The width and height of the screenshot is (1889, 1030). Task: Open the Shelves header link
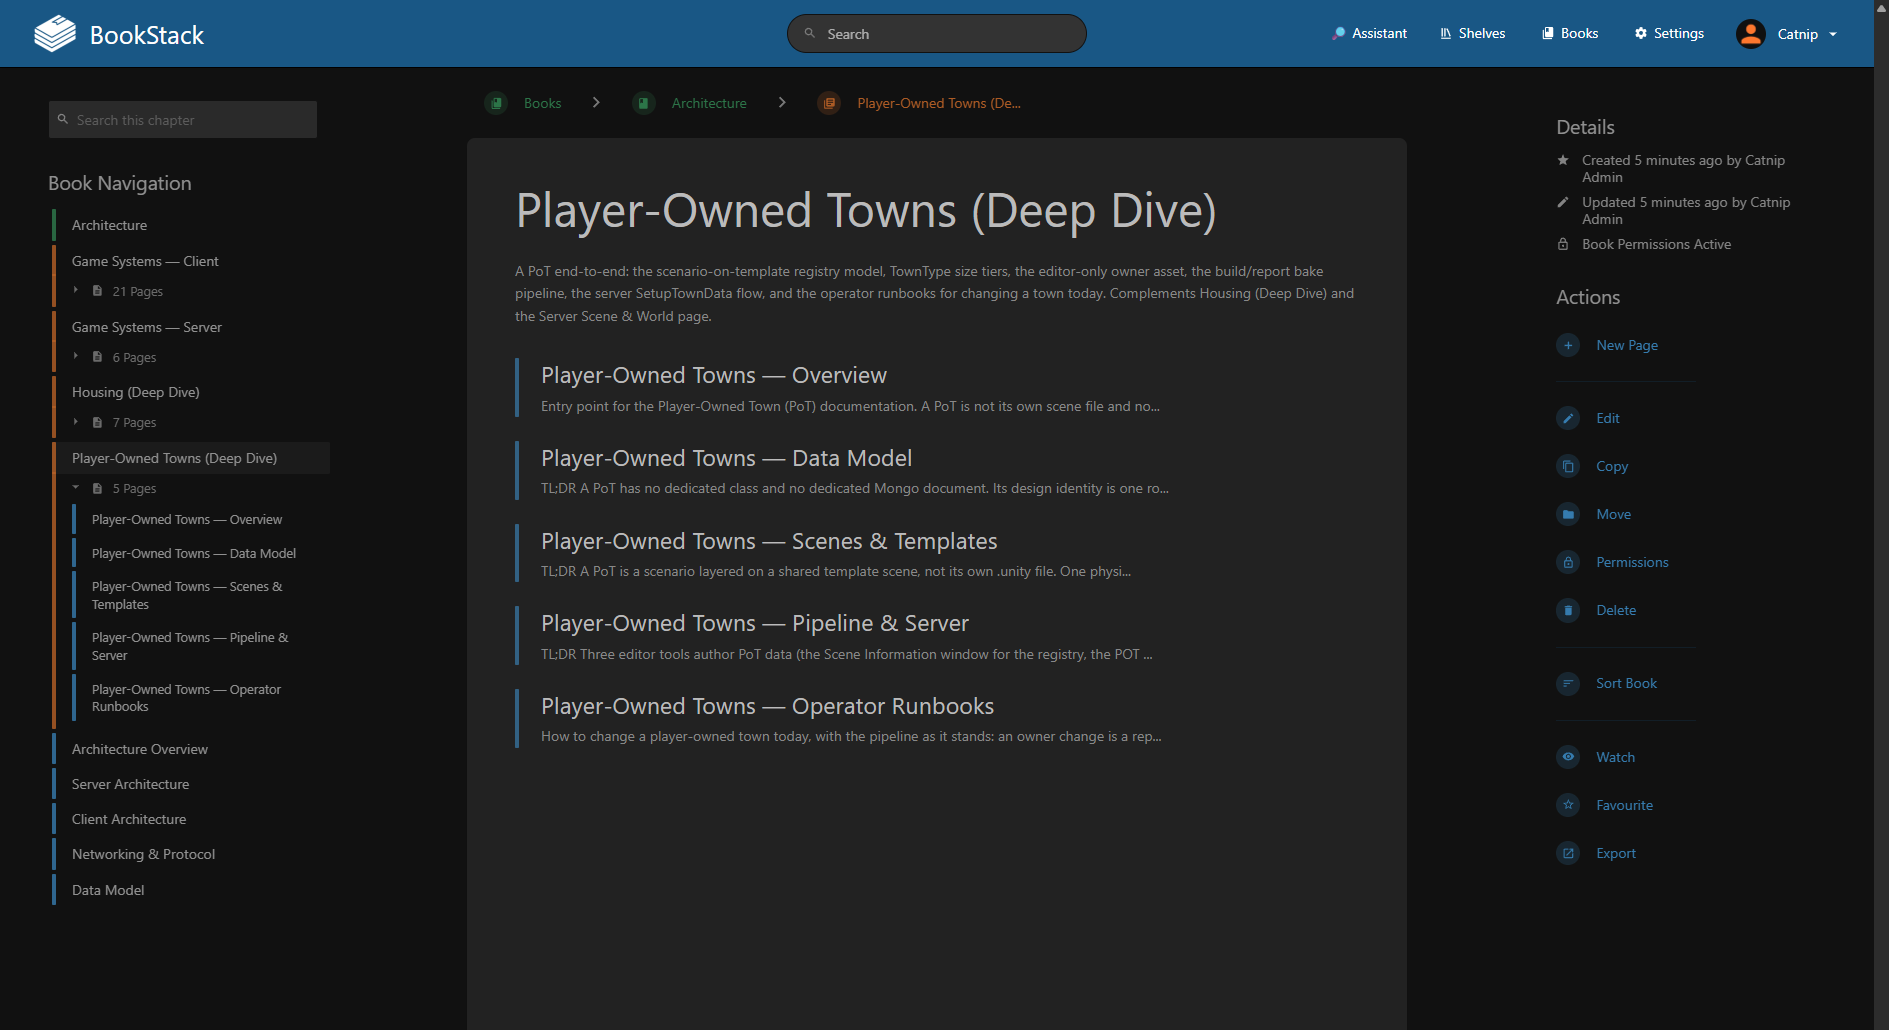tap(1472, 34)
